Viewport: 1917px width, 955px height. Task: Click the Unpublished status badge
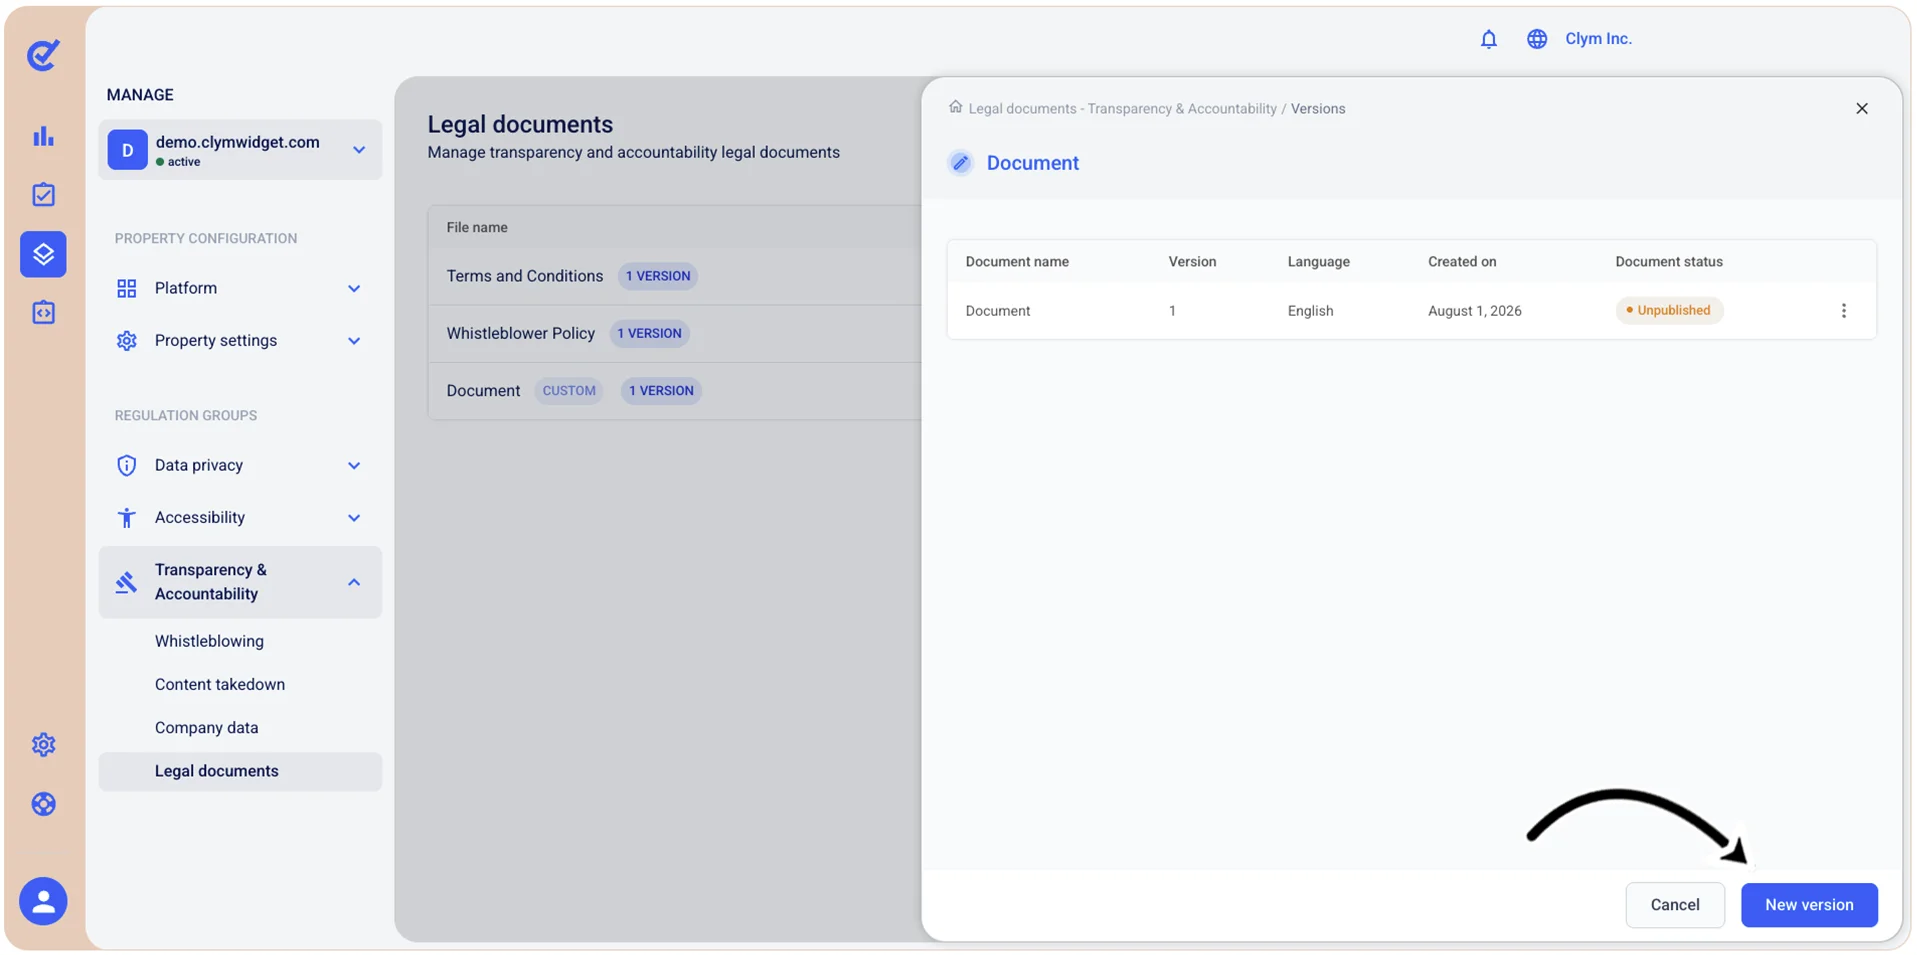click(x=1668, y=310)
